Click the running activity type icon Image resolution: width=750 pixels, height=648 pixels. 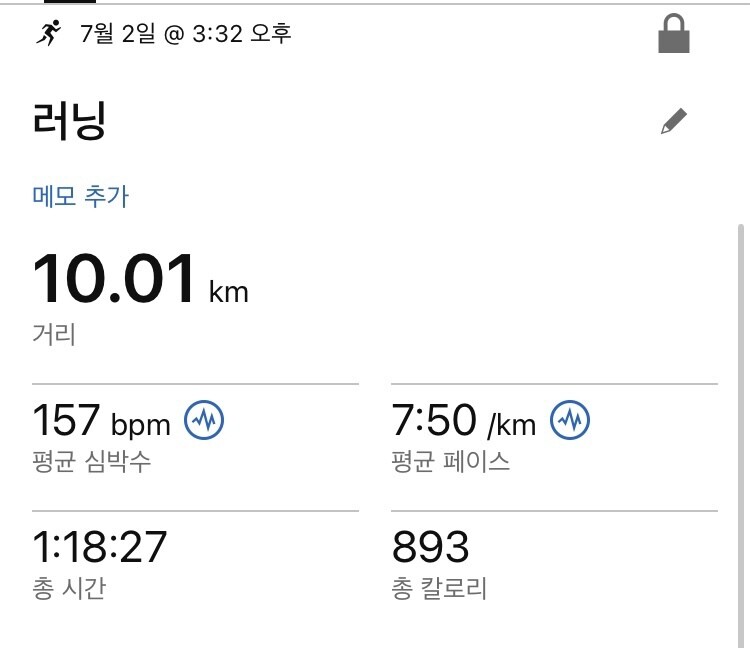tap(49, 33)
